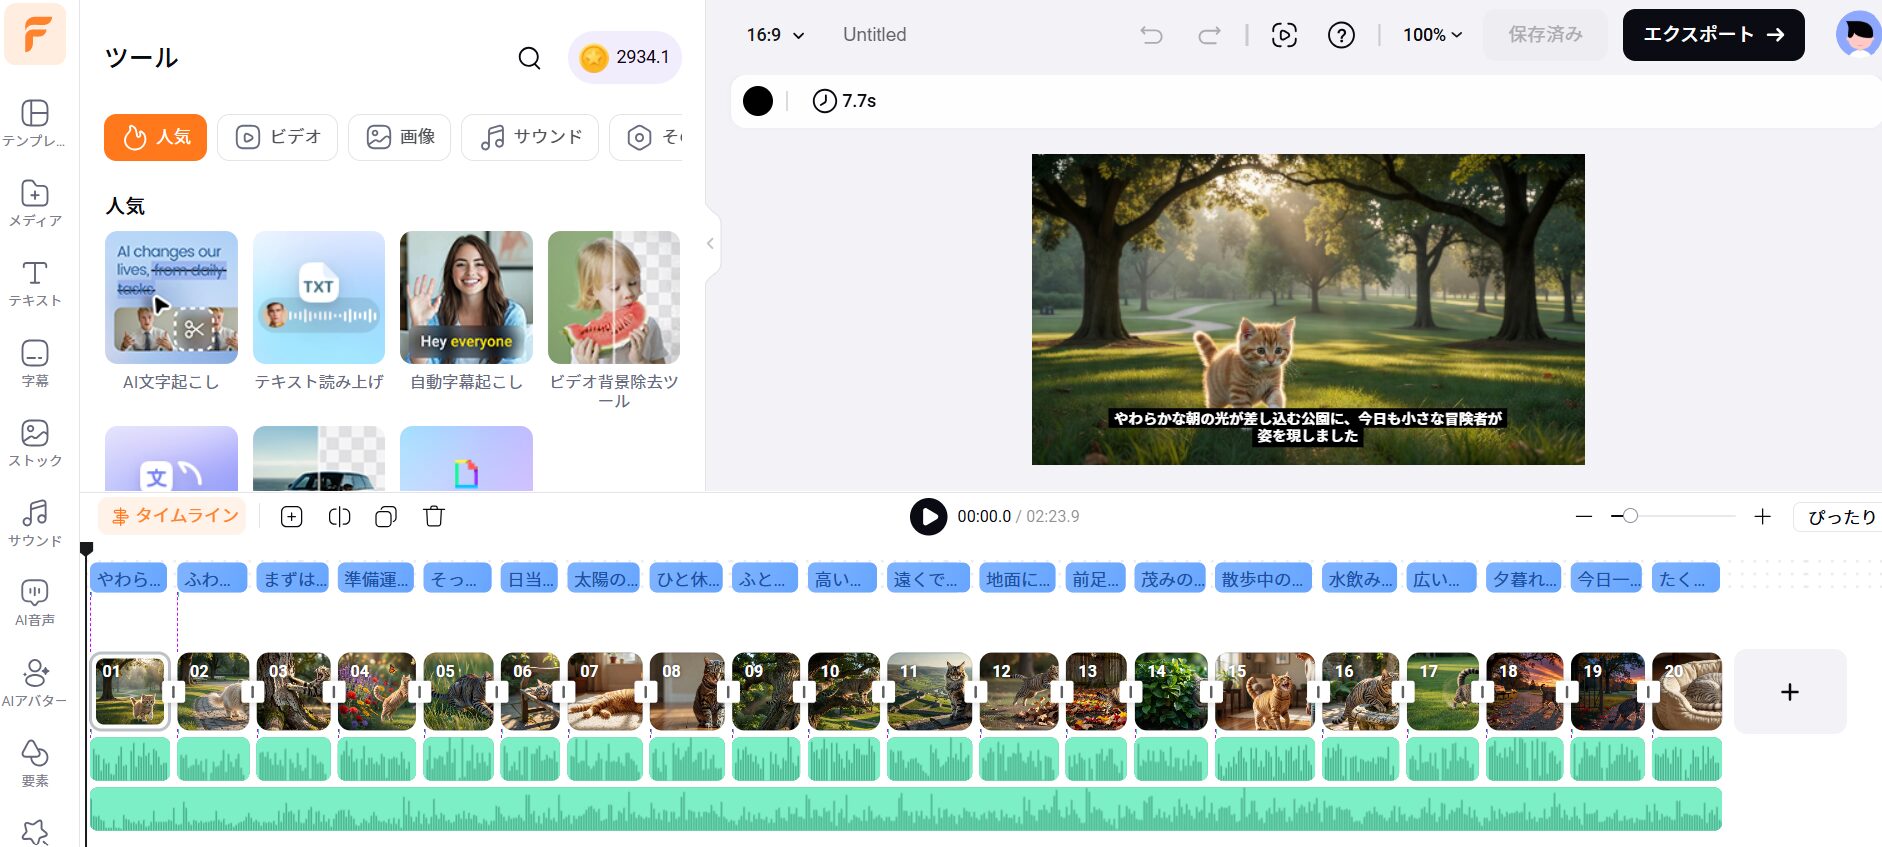Open the black background color swatch
The image size is (1882, 847).
coord(758,101)
